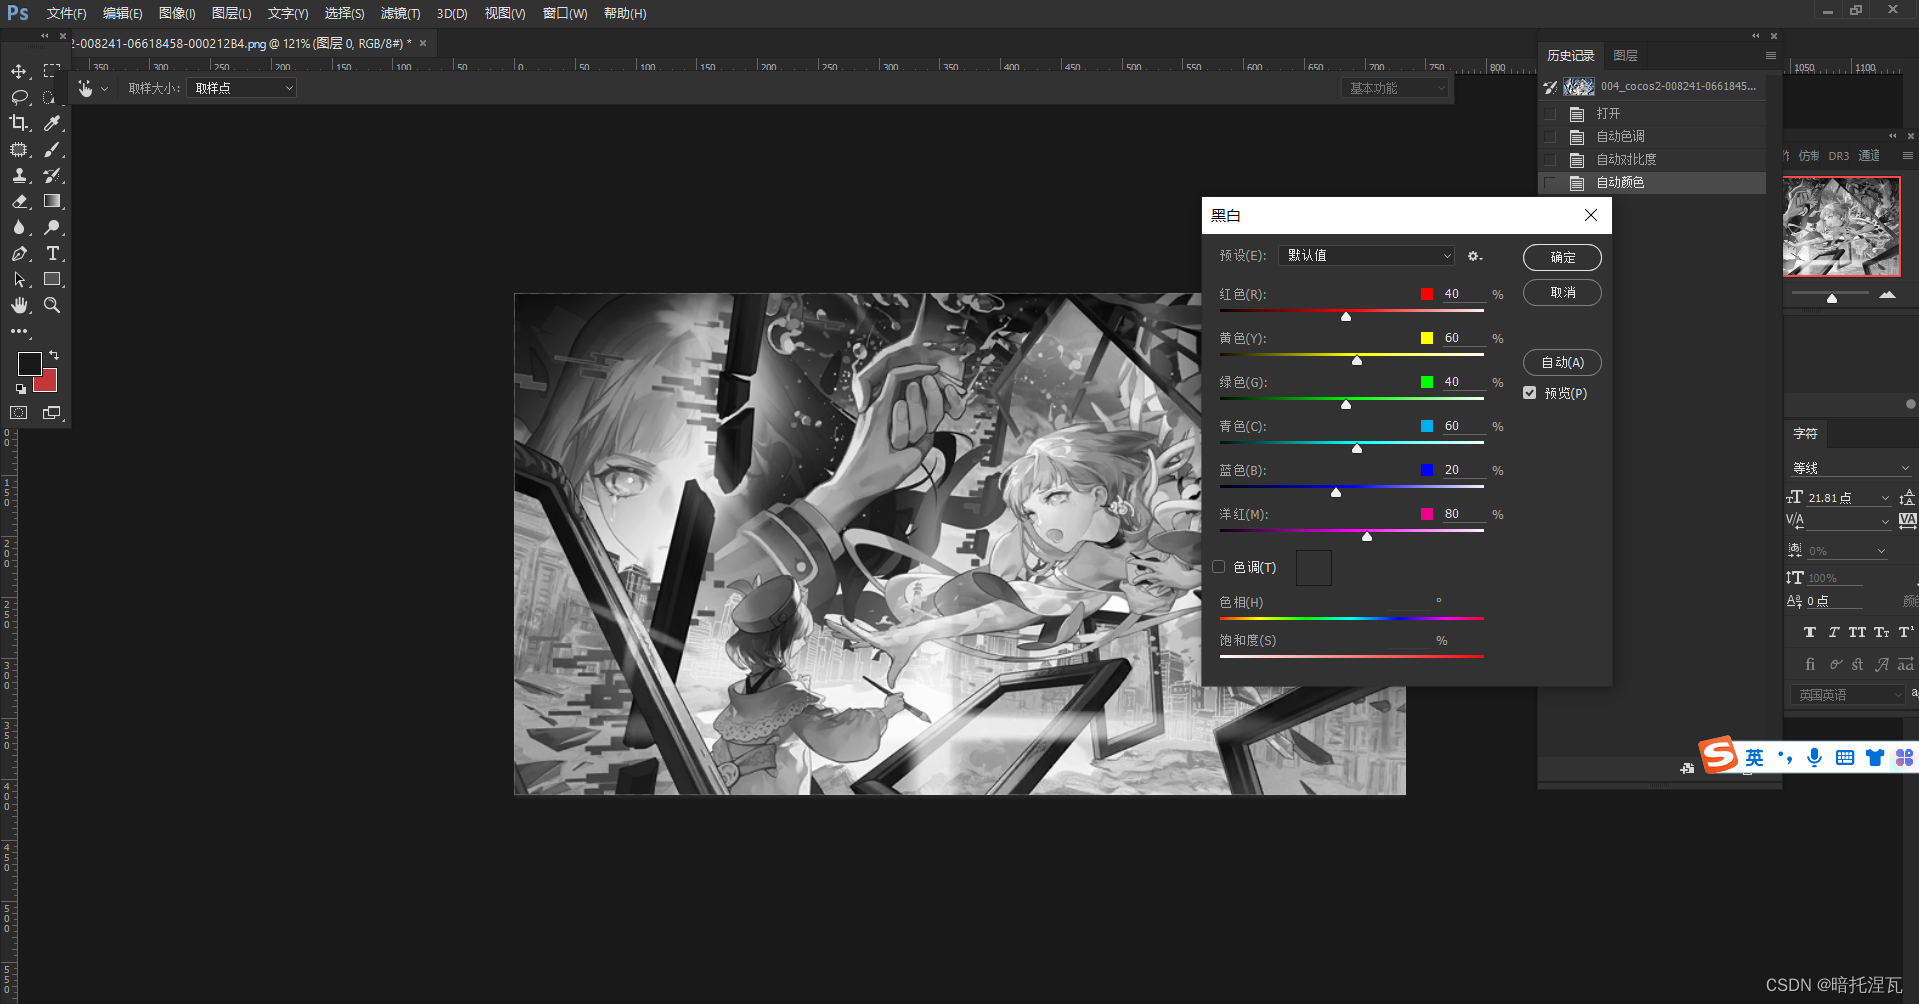Select the Path Selection tool
Screen dimensions: 1919x1004
point(19,279)
